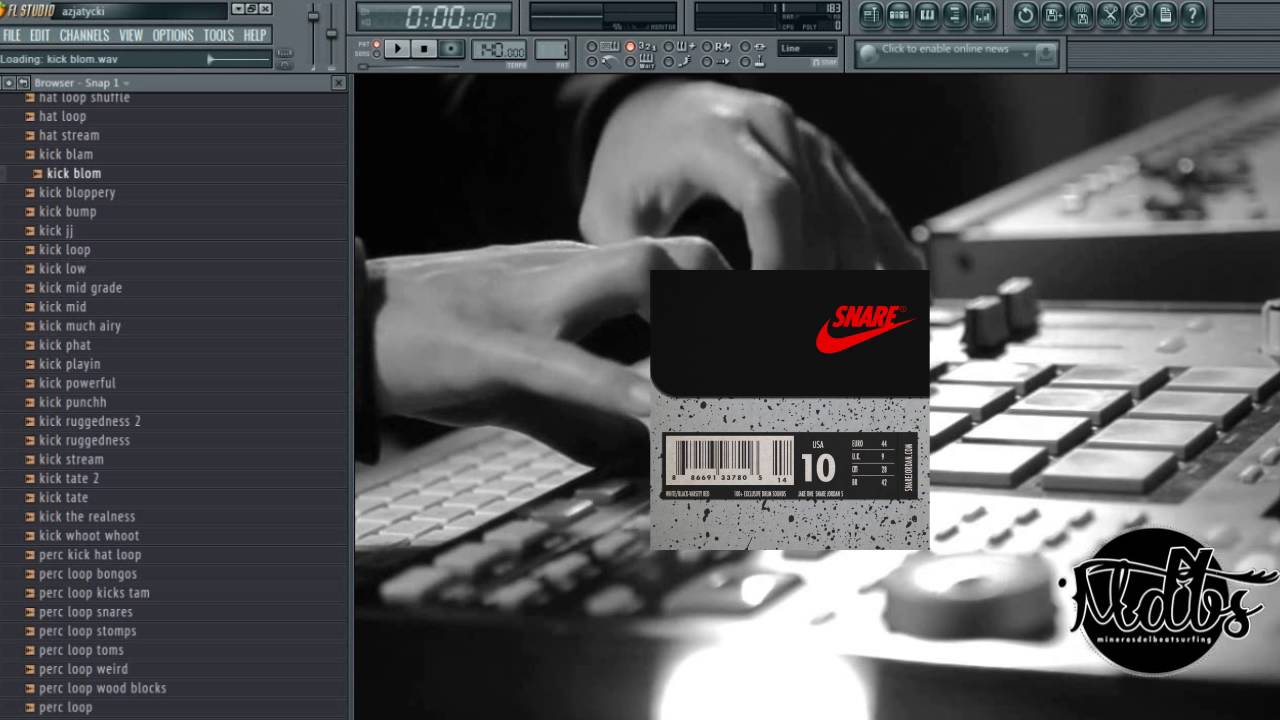Toggle wait for input option
1280x720 pixels.
pos(641,62)
